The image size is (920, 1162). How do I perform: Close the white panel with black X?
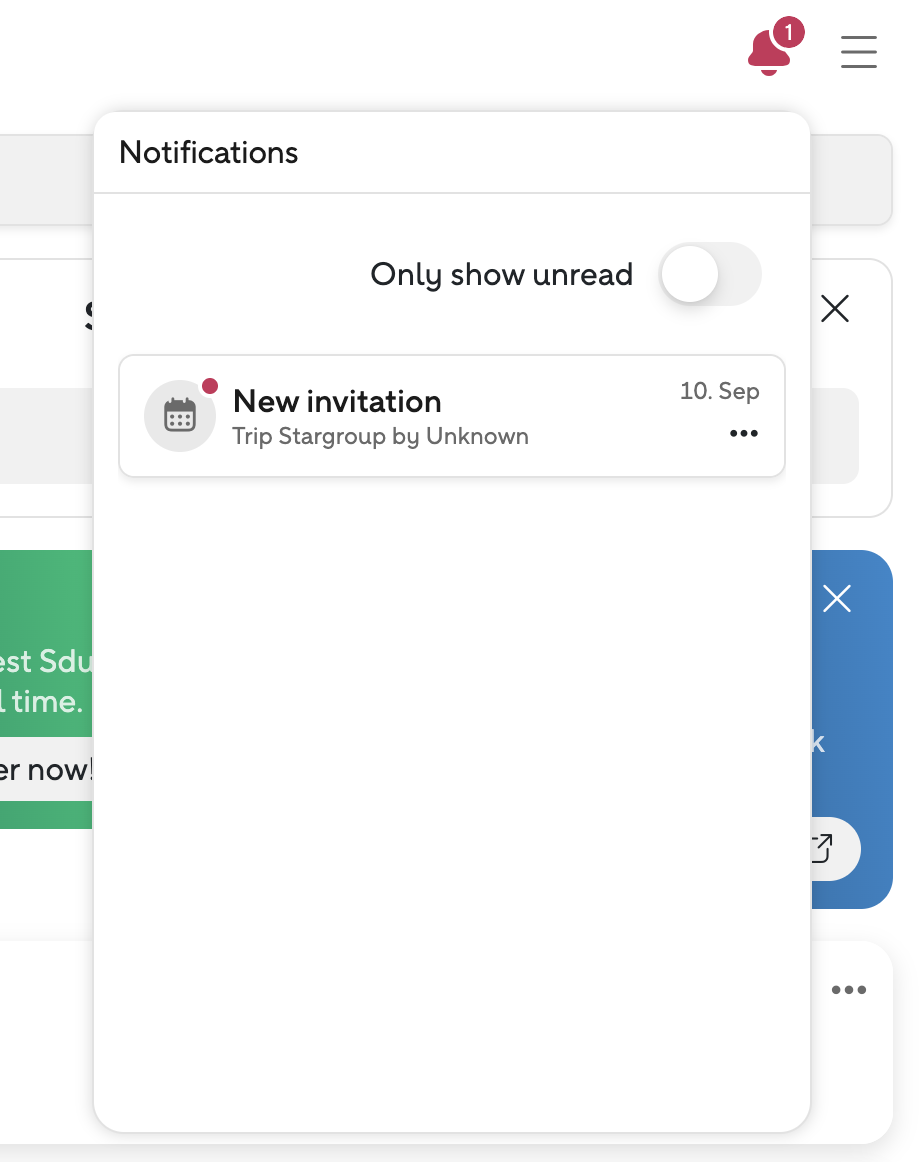(x=834, y=309)
